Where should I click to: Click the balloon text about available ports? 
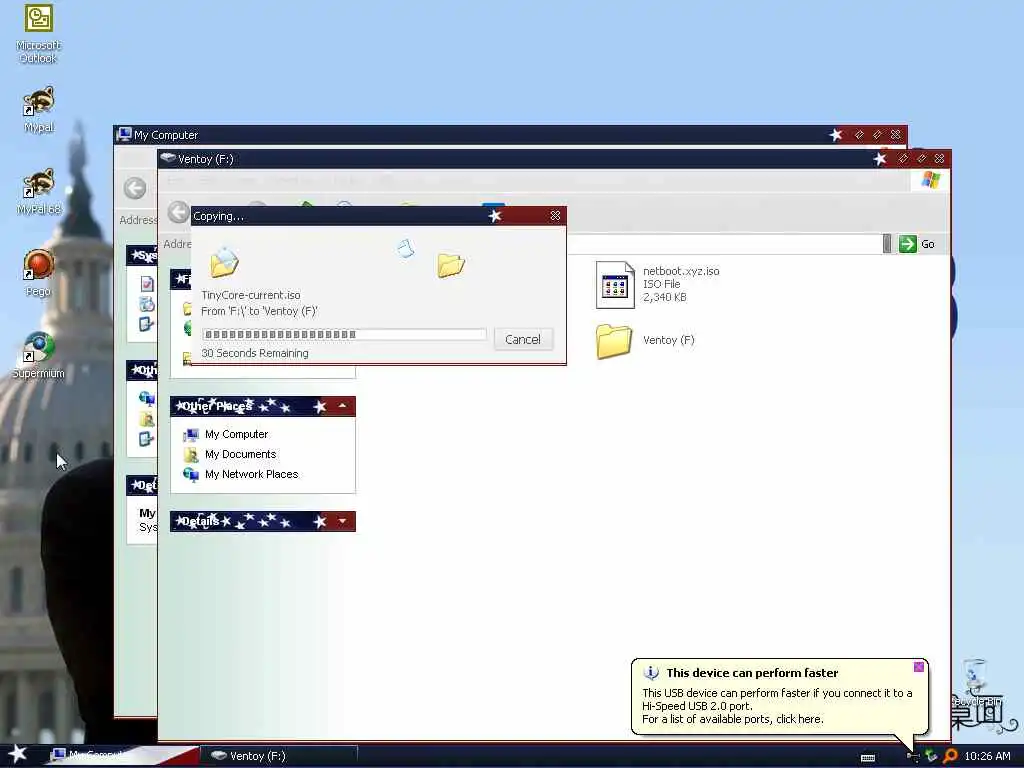pos(733,719)
